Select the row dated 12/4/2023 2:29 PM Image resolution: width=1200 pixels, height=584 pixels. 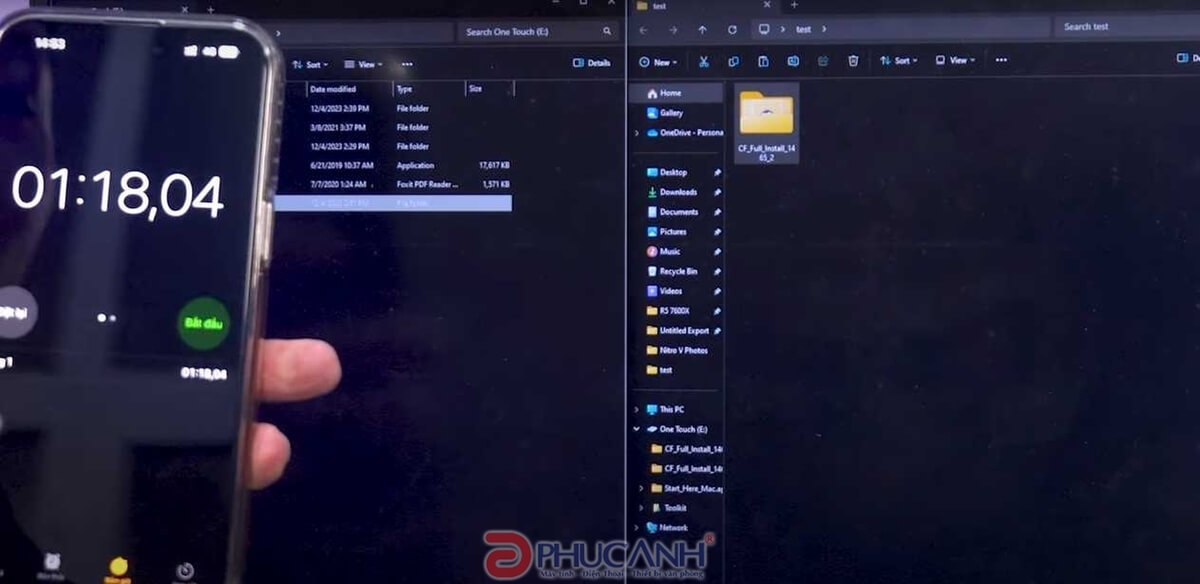(x=393, y=146)
